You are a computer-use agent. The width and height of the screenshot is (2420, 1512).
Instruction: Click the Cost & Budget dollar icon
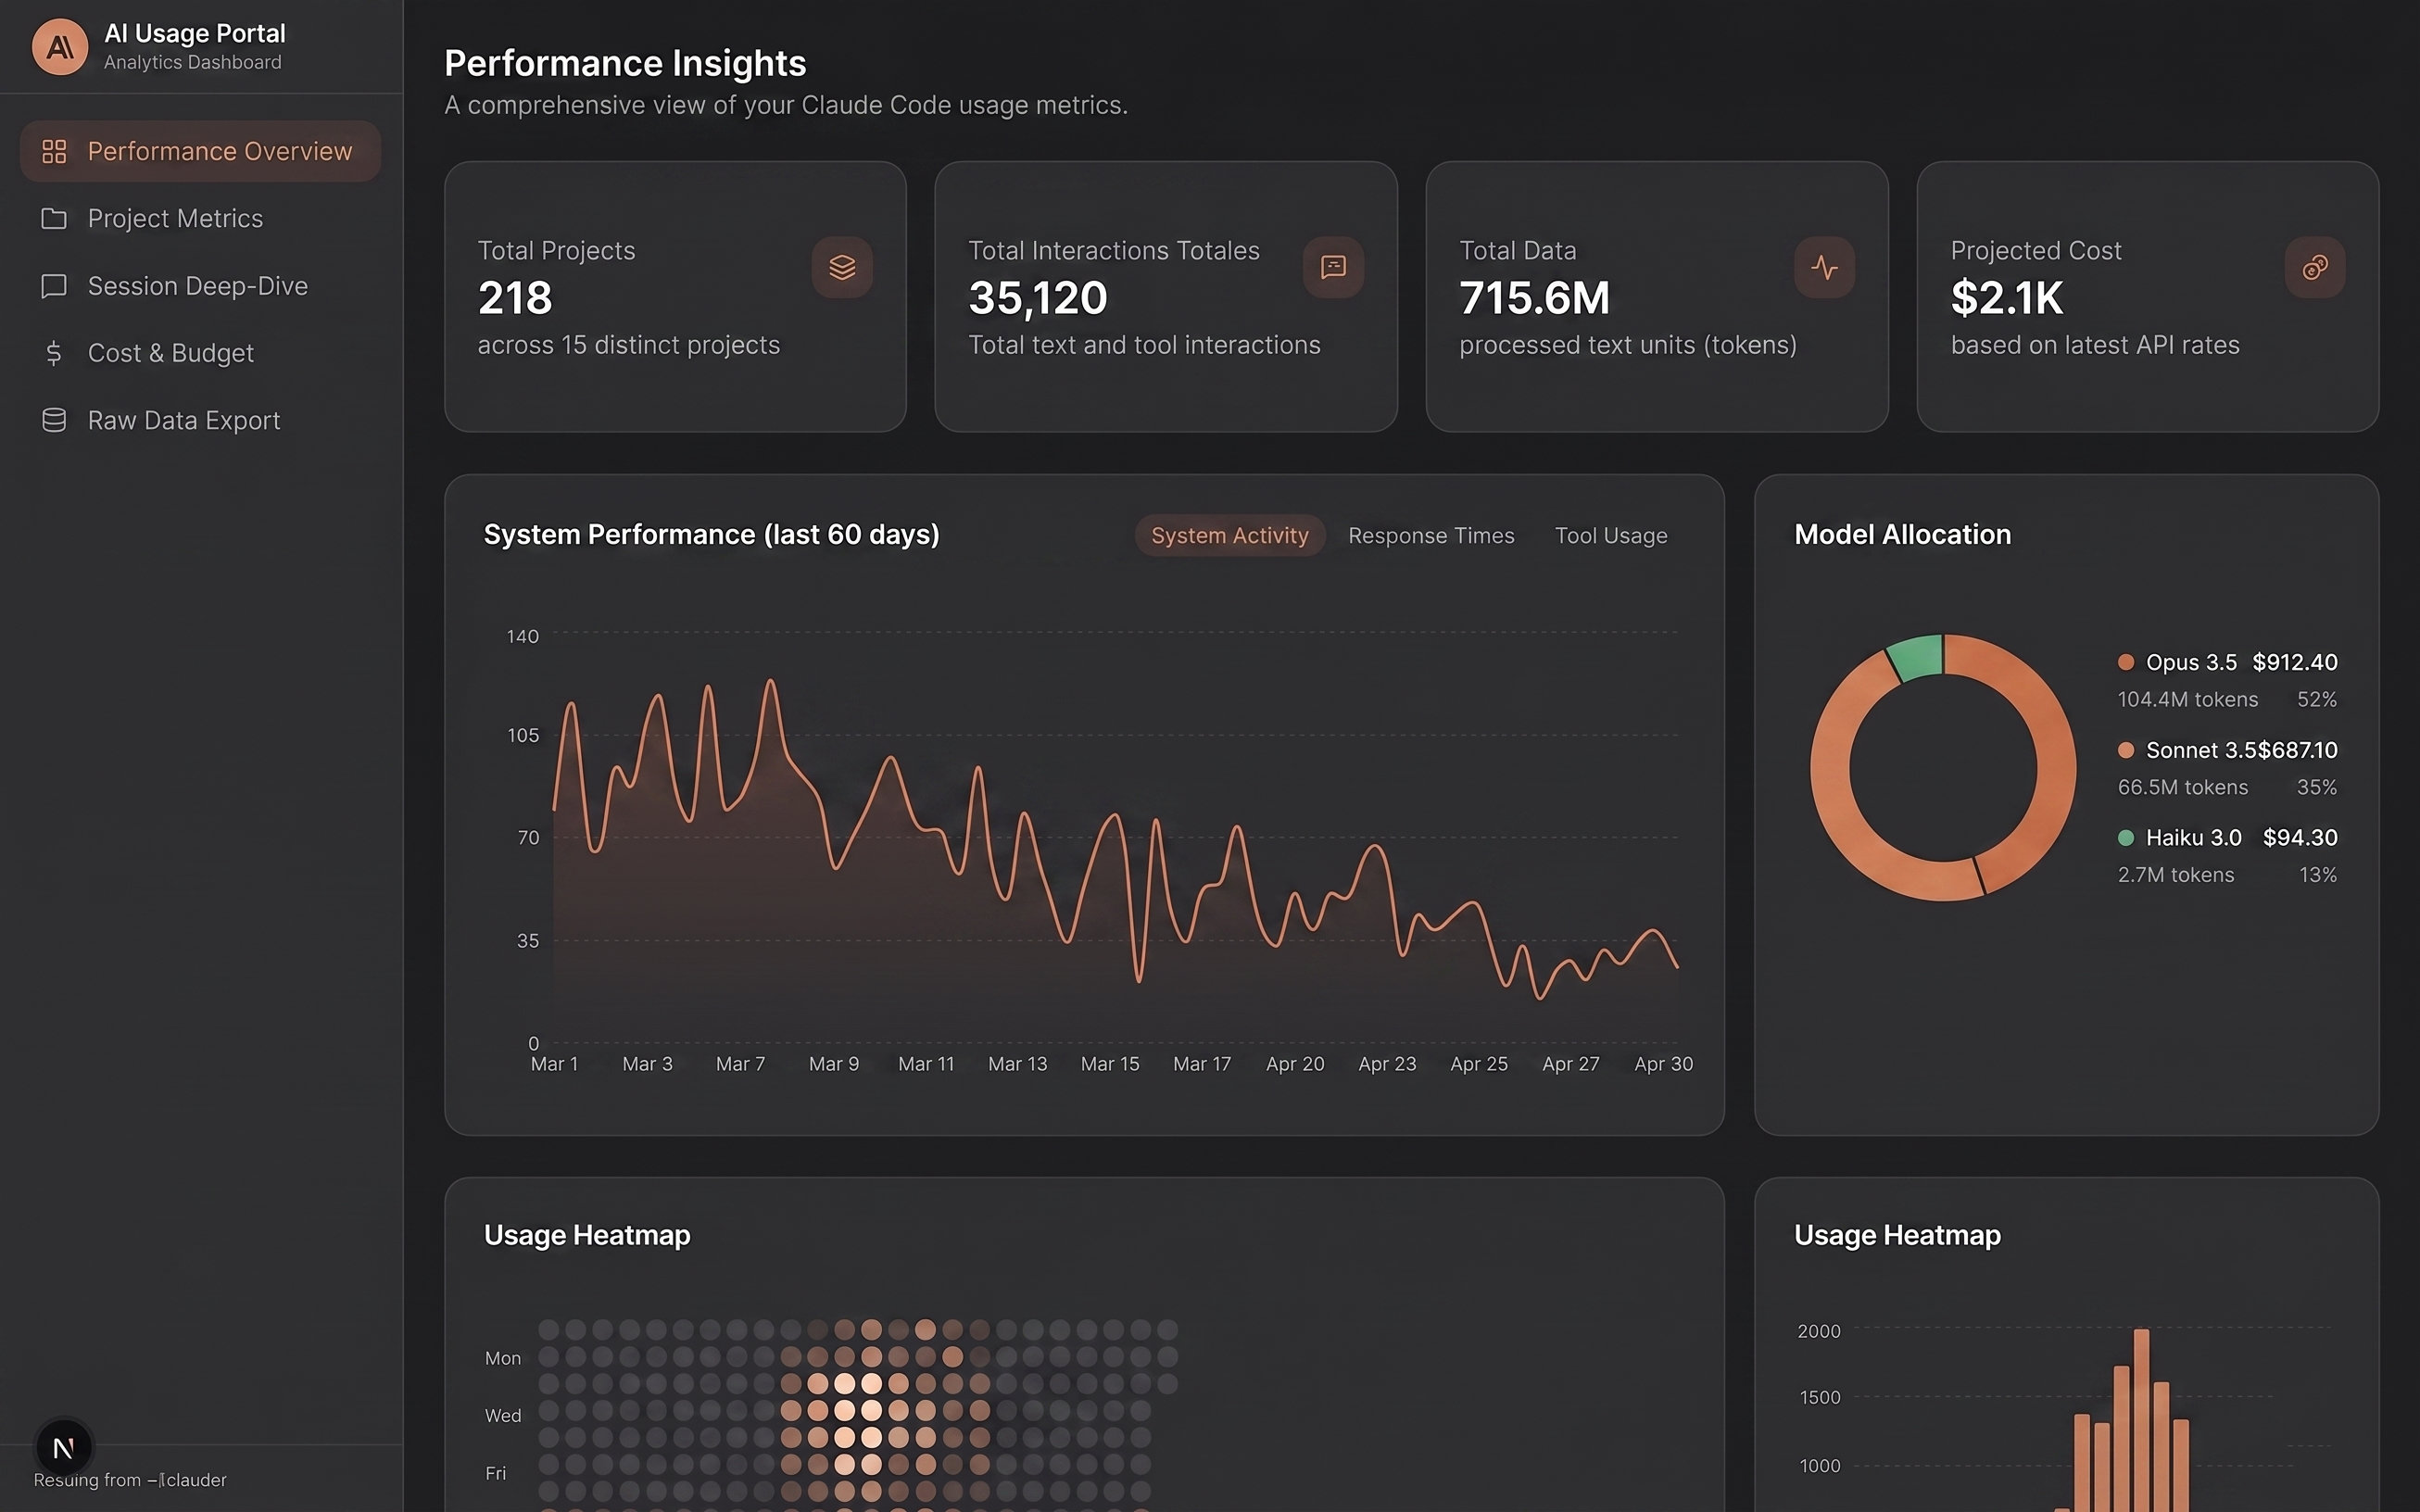coord(54,353)
